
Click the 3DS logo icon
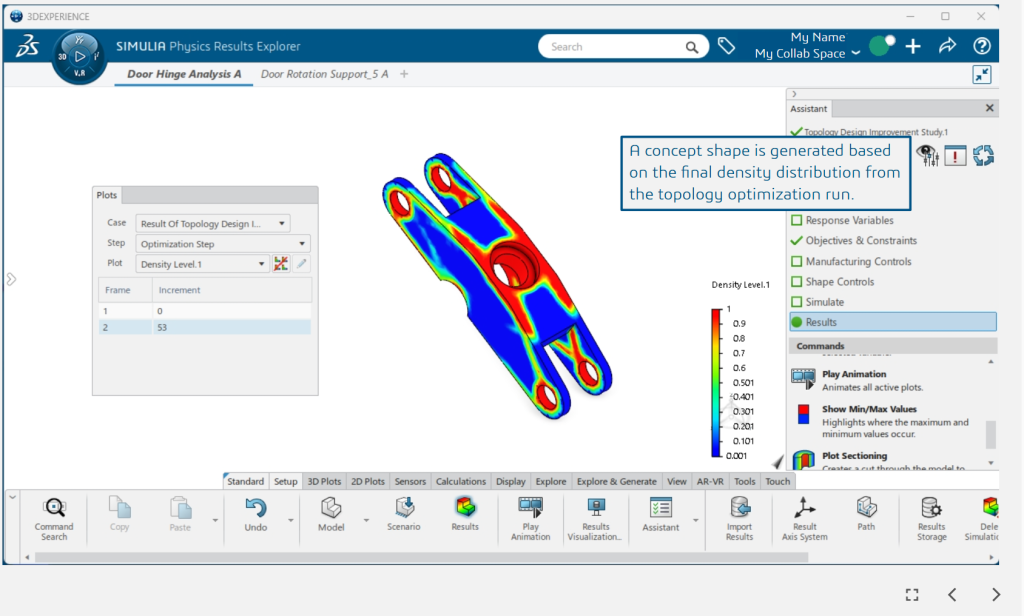point(27,46)
